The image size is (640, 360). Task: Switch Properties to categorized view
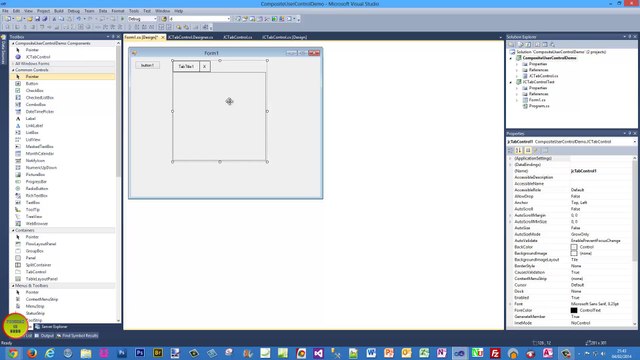[511, 151]
